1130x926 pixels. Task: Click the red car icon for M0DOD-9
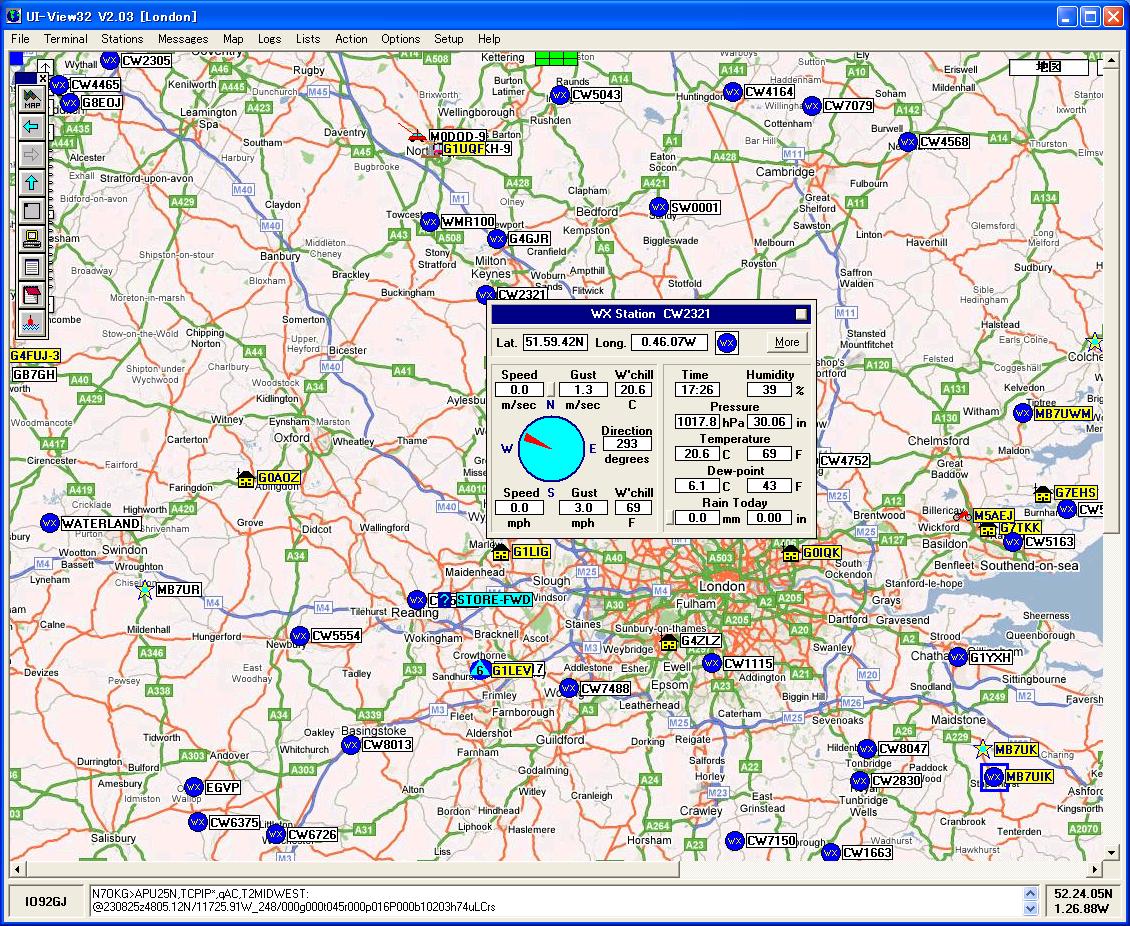[x=416, y=135]
